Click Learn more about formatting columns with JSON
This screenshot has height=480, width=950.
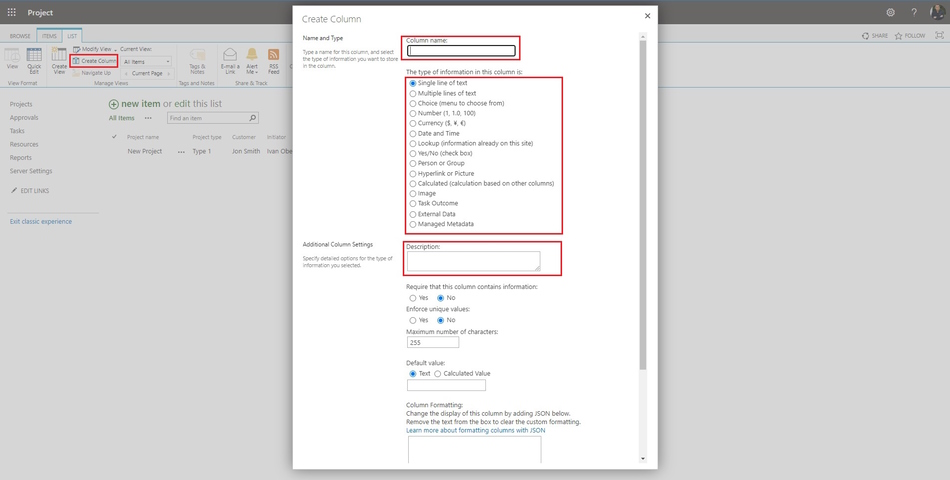click(x=476, y=430)
